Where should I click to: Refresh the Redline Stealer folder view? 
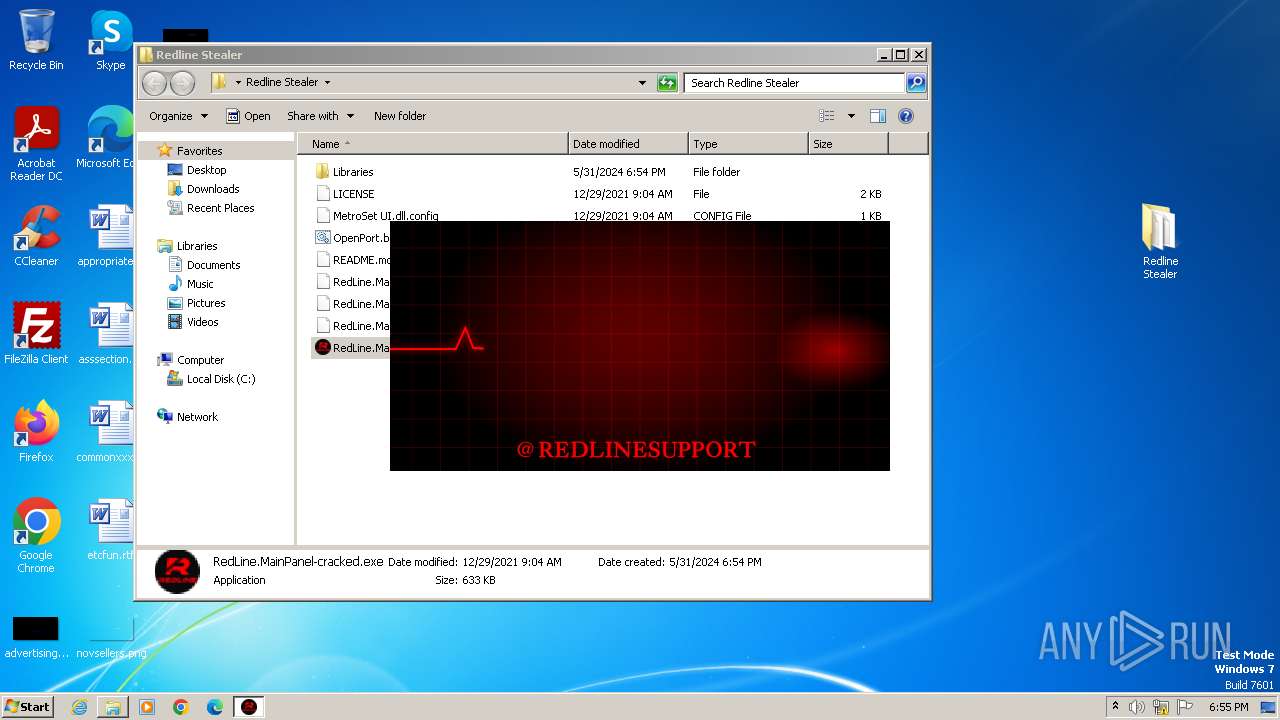(667, 83)
